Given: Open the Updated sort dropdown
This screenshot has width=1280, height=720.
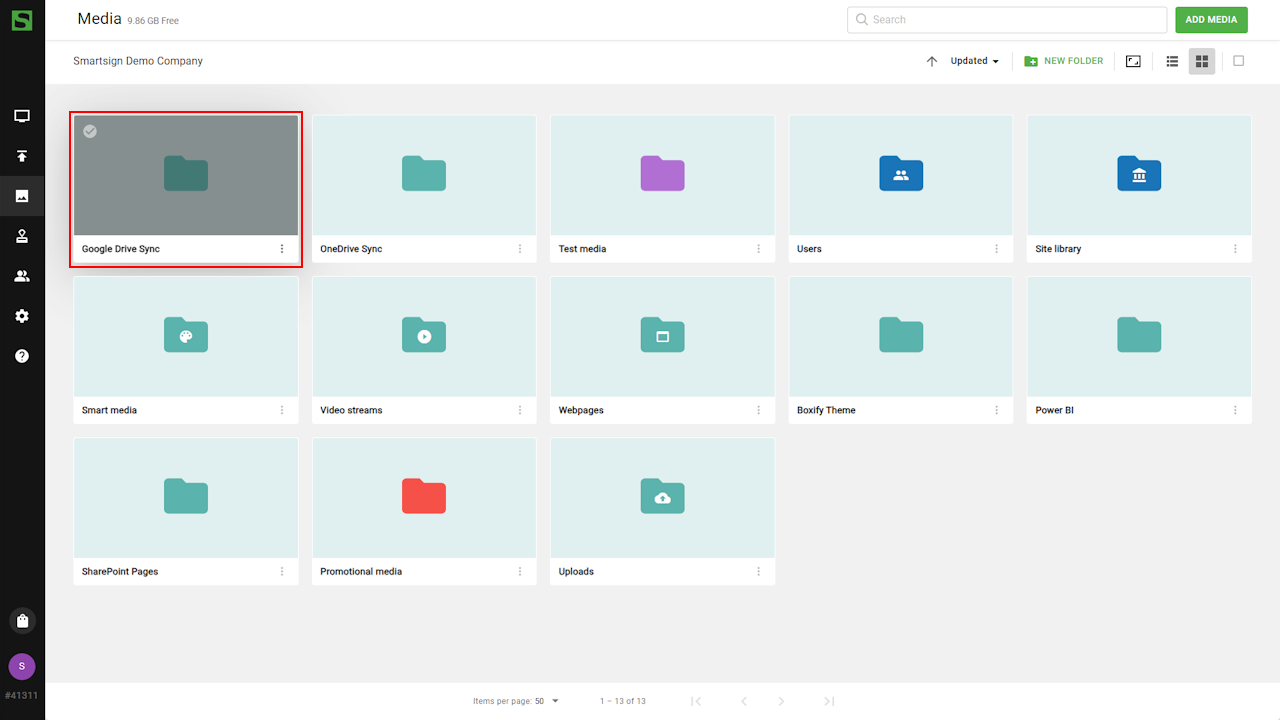Looking at the screenshot, I should pos(974,61).
